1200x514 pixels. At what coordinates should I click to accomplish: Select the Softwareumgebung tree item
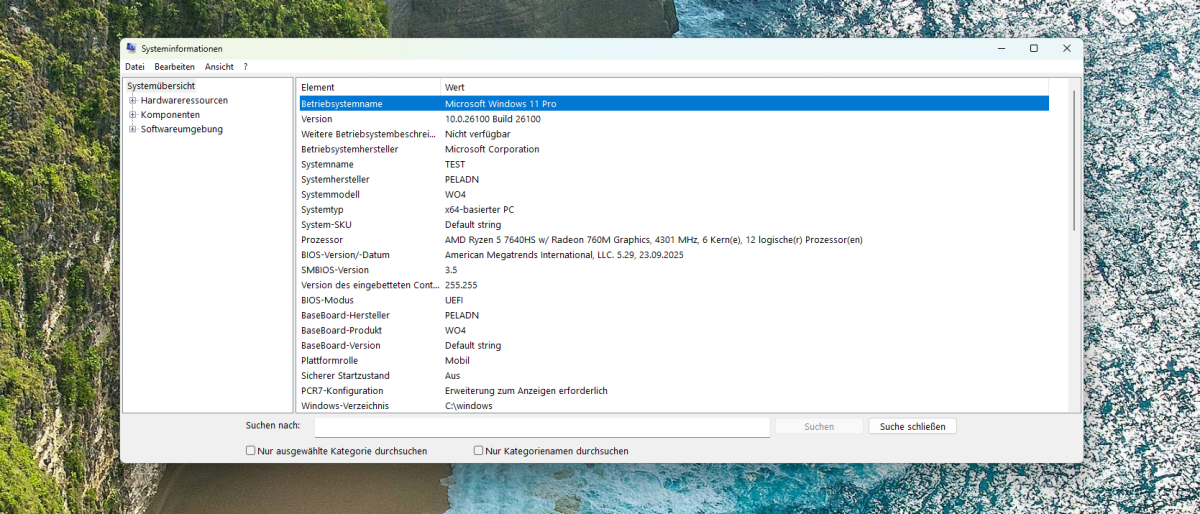[181, 129]
